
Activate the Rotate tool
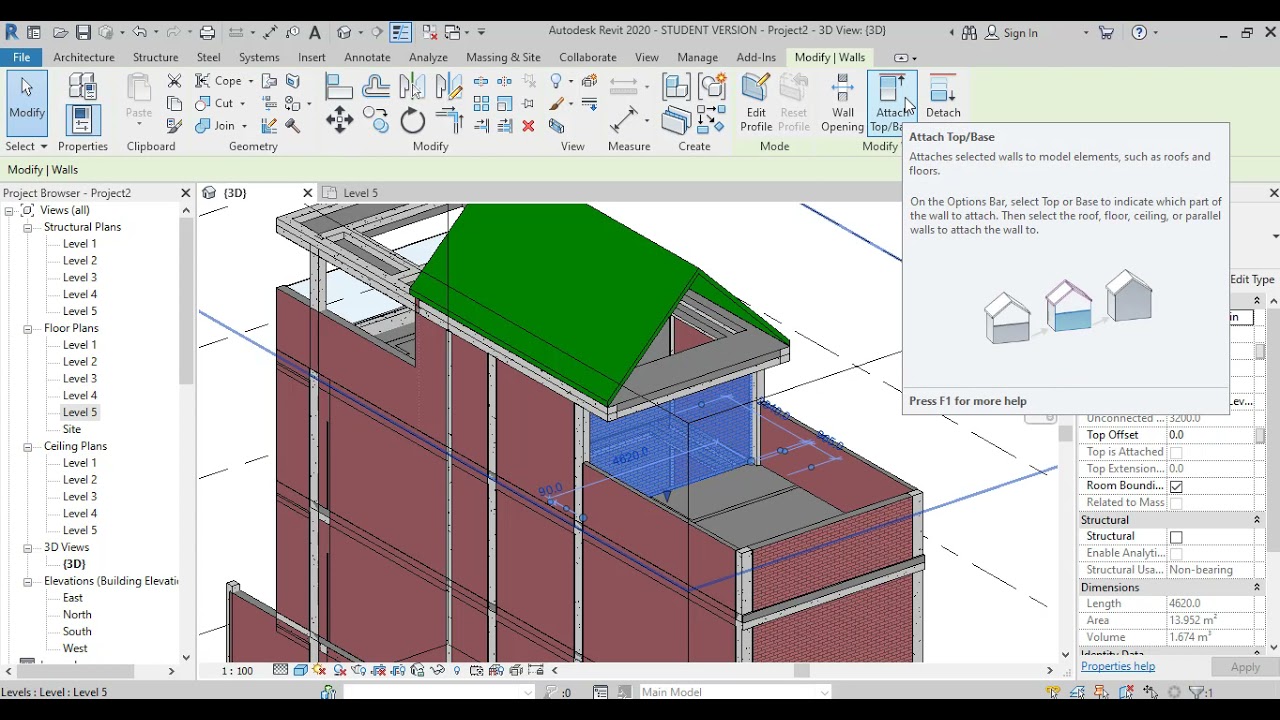coord(413,121)
